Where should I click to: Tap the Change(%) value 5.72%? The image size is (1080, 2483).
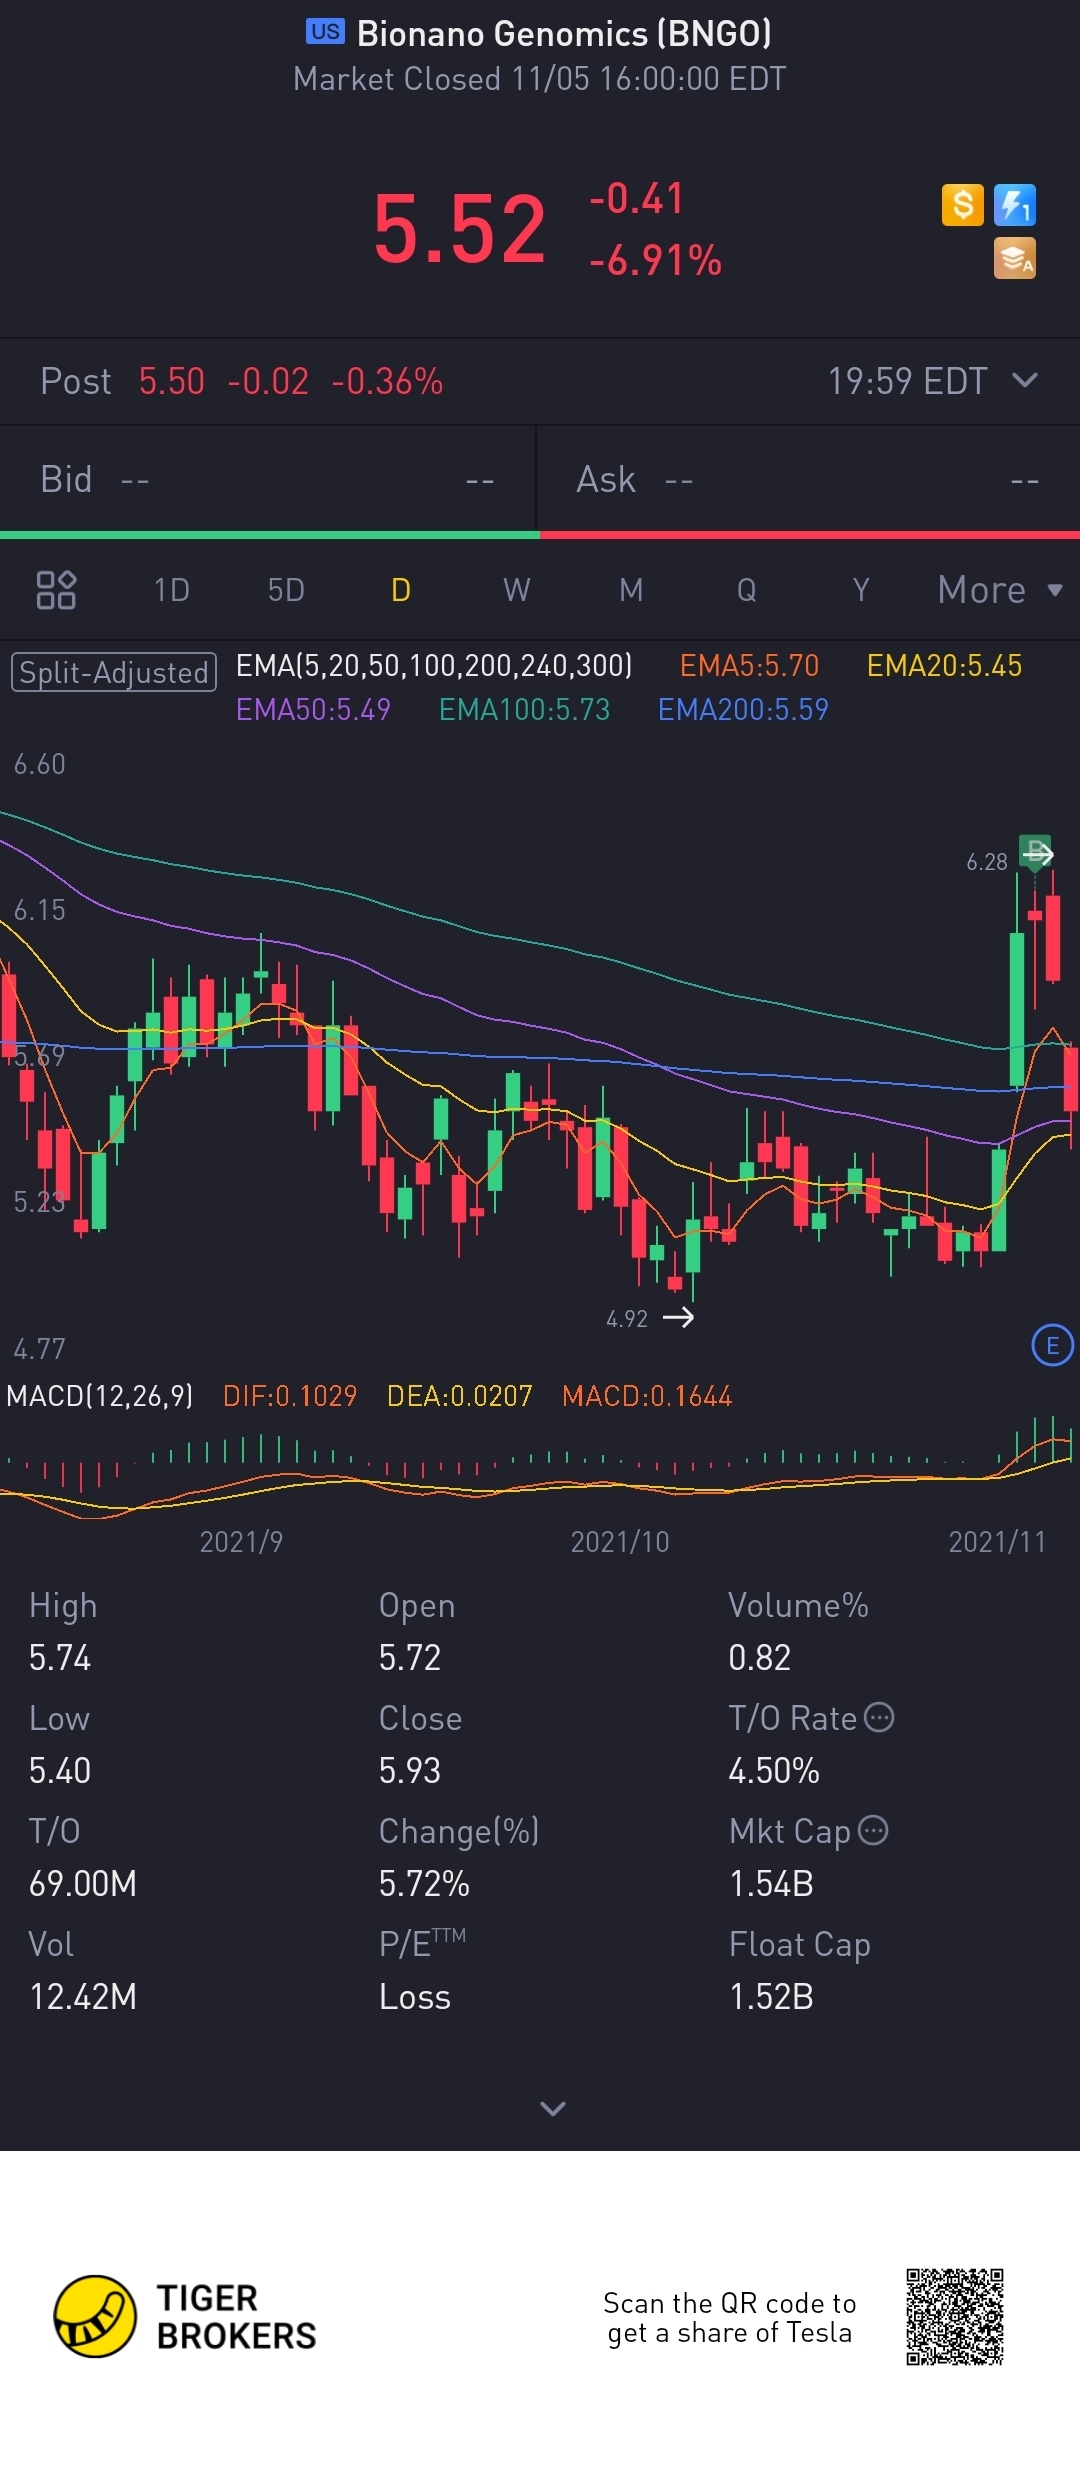pyautogui.click(x=424, y=1883)
